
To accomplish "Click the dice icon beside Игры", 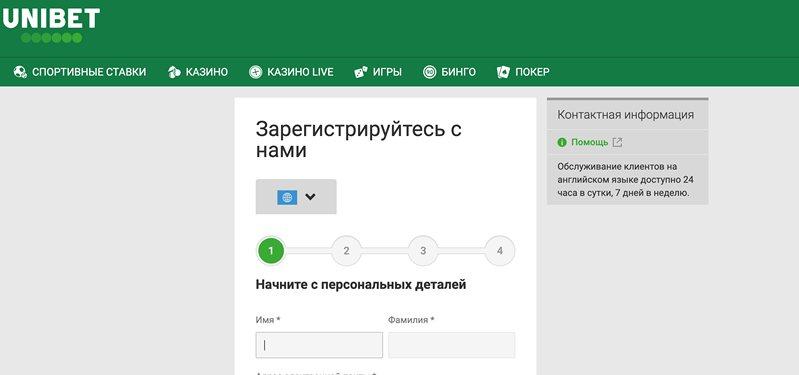I will tap(361, 72).
